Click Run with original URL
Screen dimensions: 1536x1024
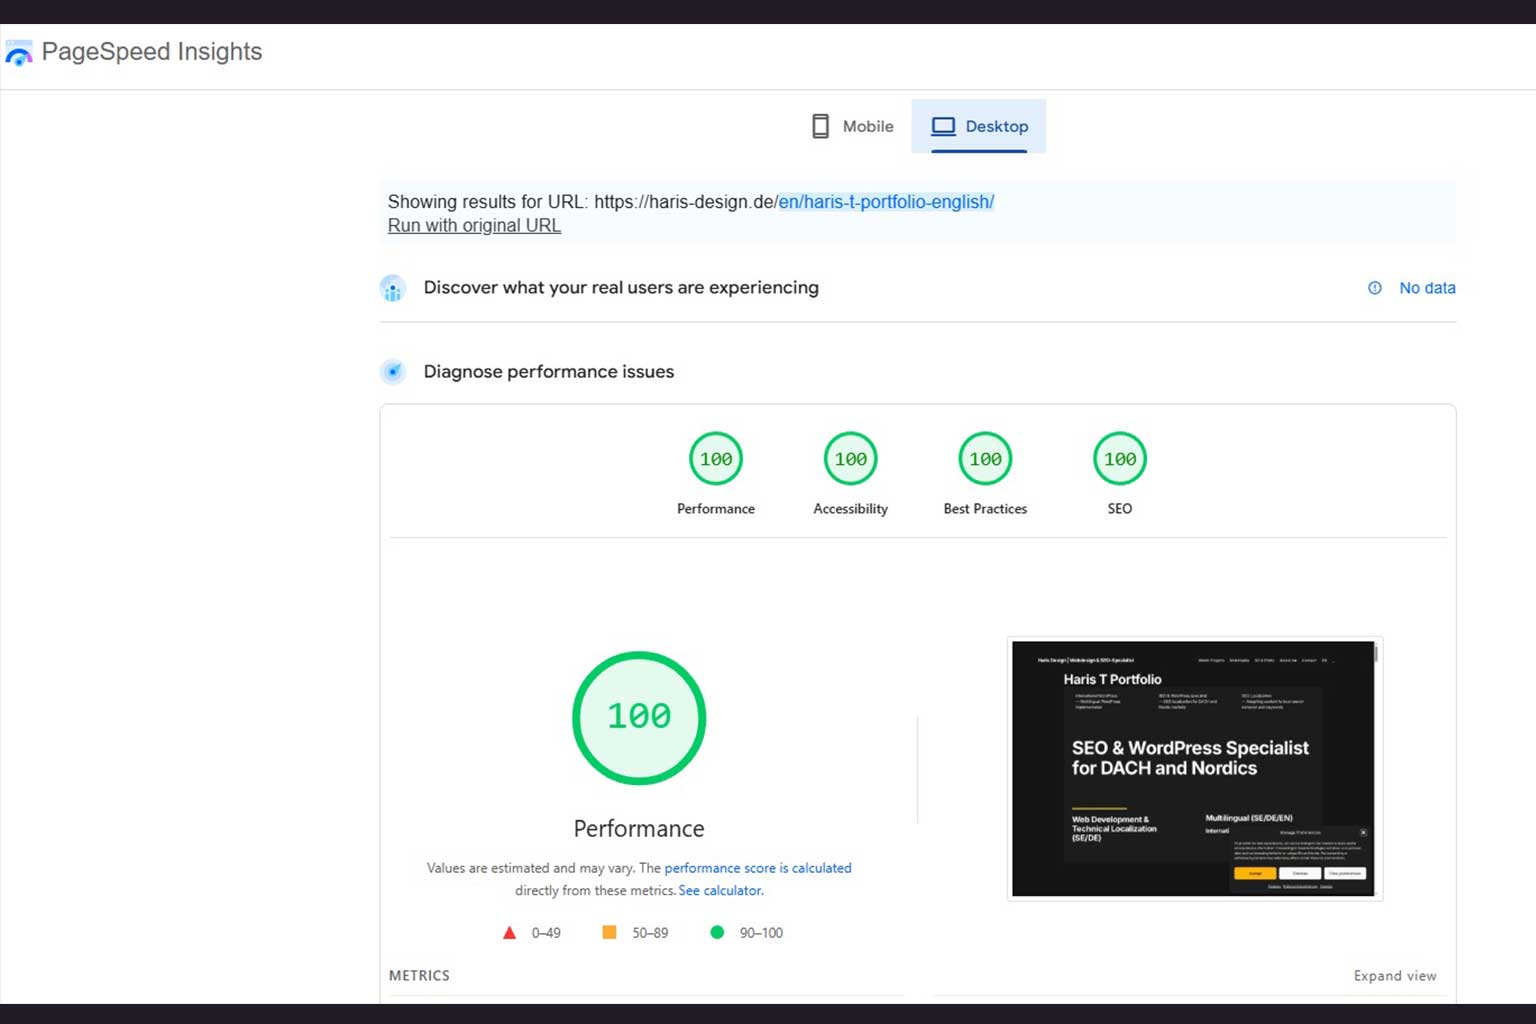tap(474, 225)
